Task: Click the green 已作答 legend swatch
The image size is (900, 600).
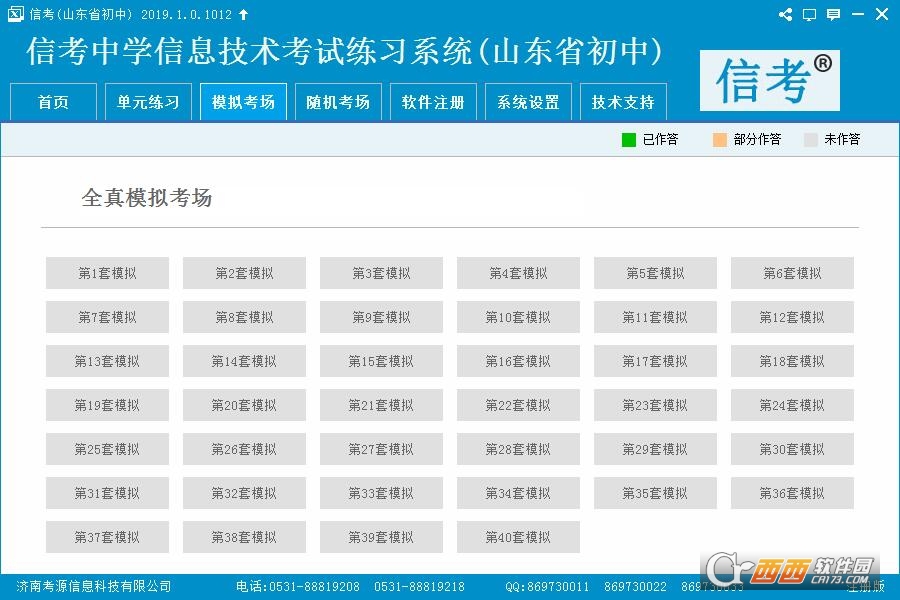Action: pyautogui.click(x=629, y=140)
